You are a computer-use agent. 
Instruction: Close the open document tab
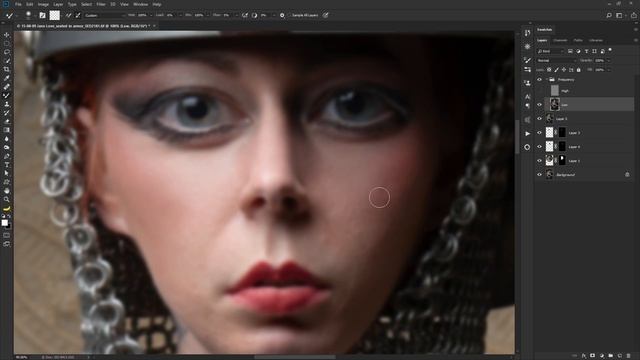click(154, 26)
